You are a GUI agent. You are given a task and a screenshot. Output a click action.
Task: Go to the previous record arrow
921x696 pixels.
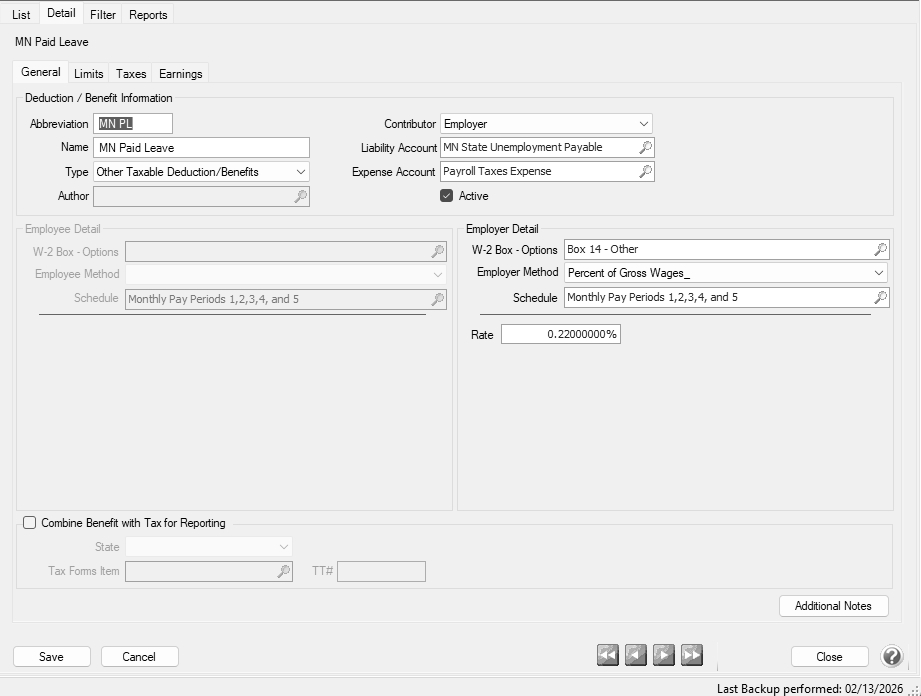[x=636, y=655]
